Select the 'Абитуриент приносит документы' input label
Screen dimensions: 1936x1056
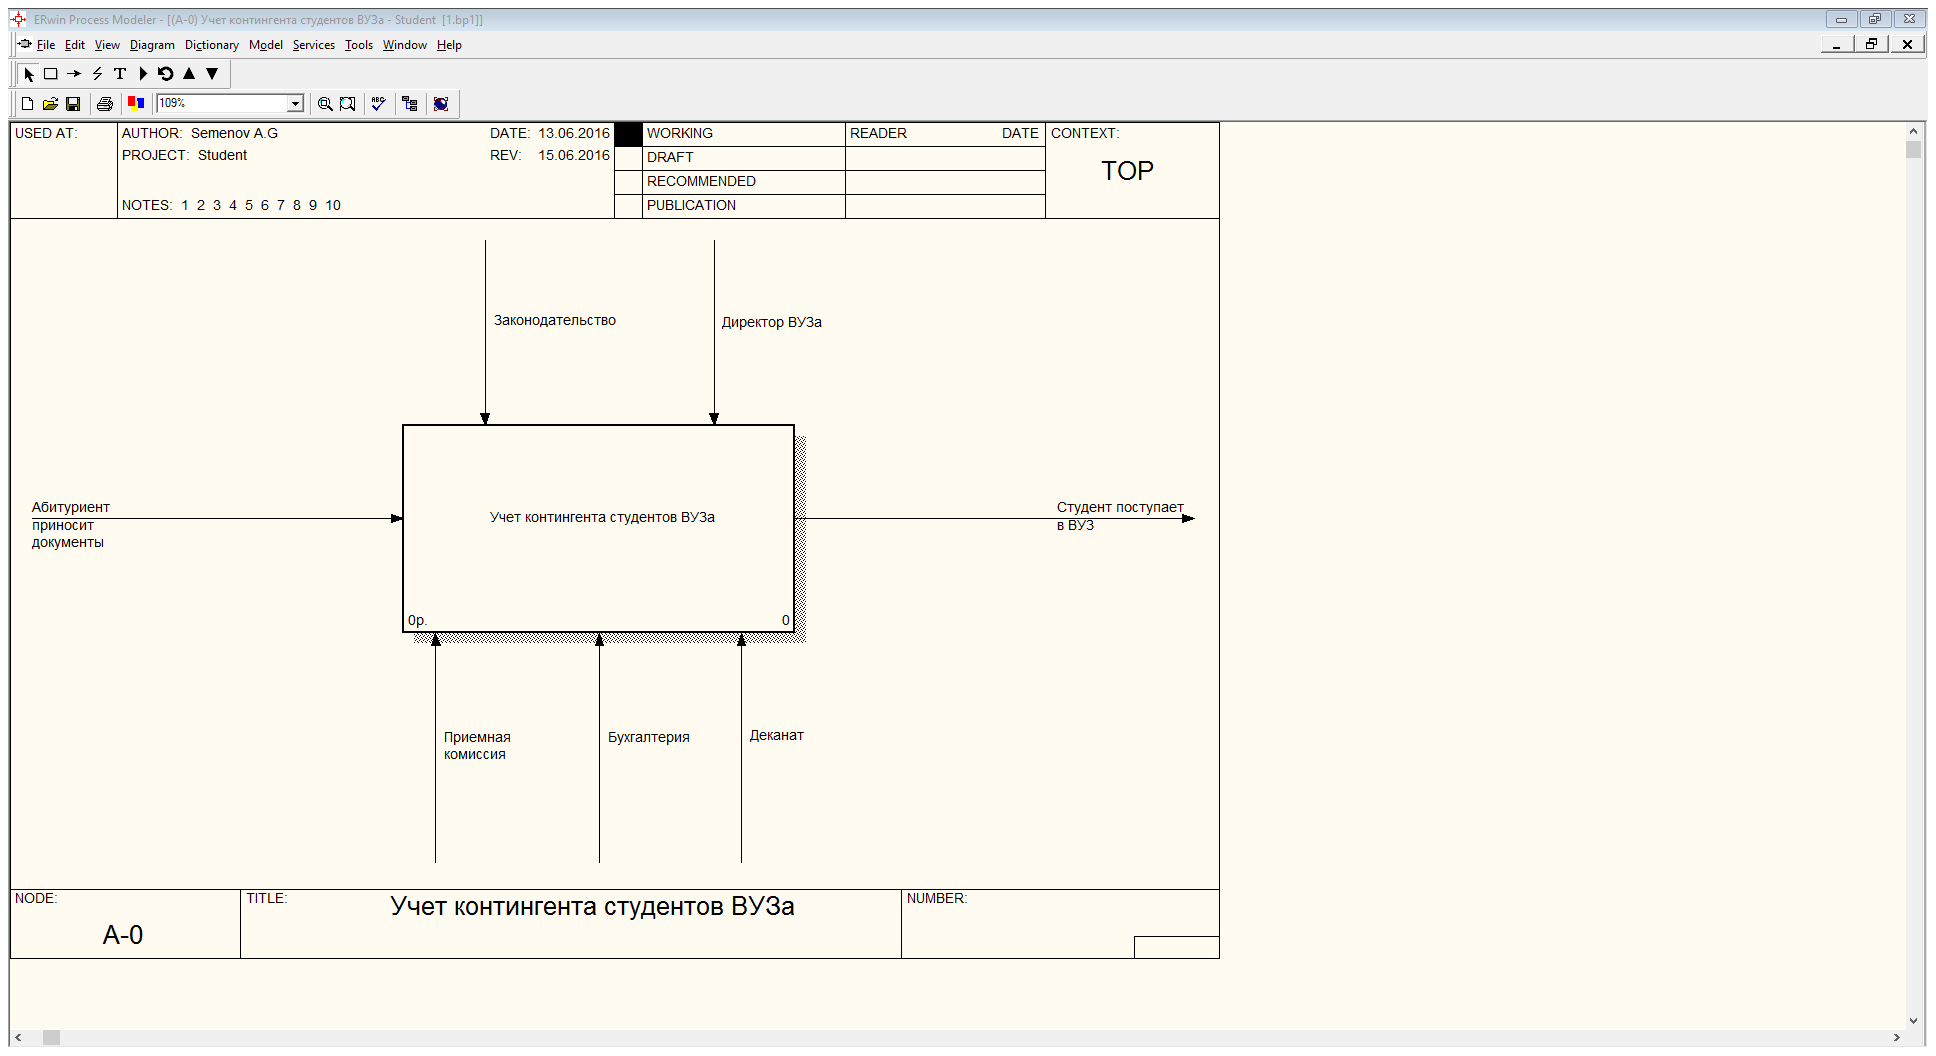tap(70, 525)
